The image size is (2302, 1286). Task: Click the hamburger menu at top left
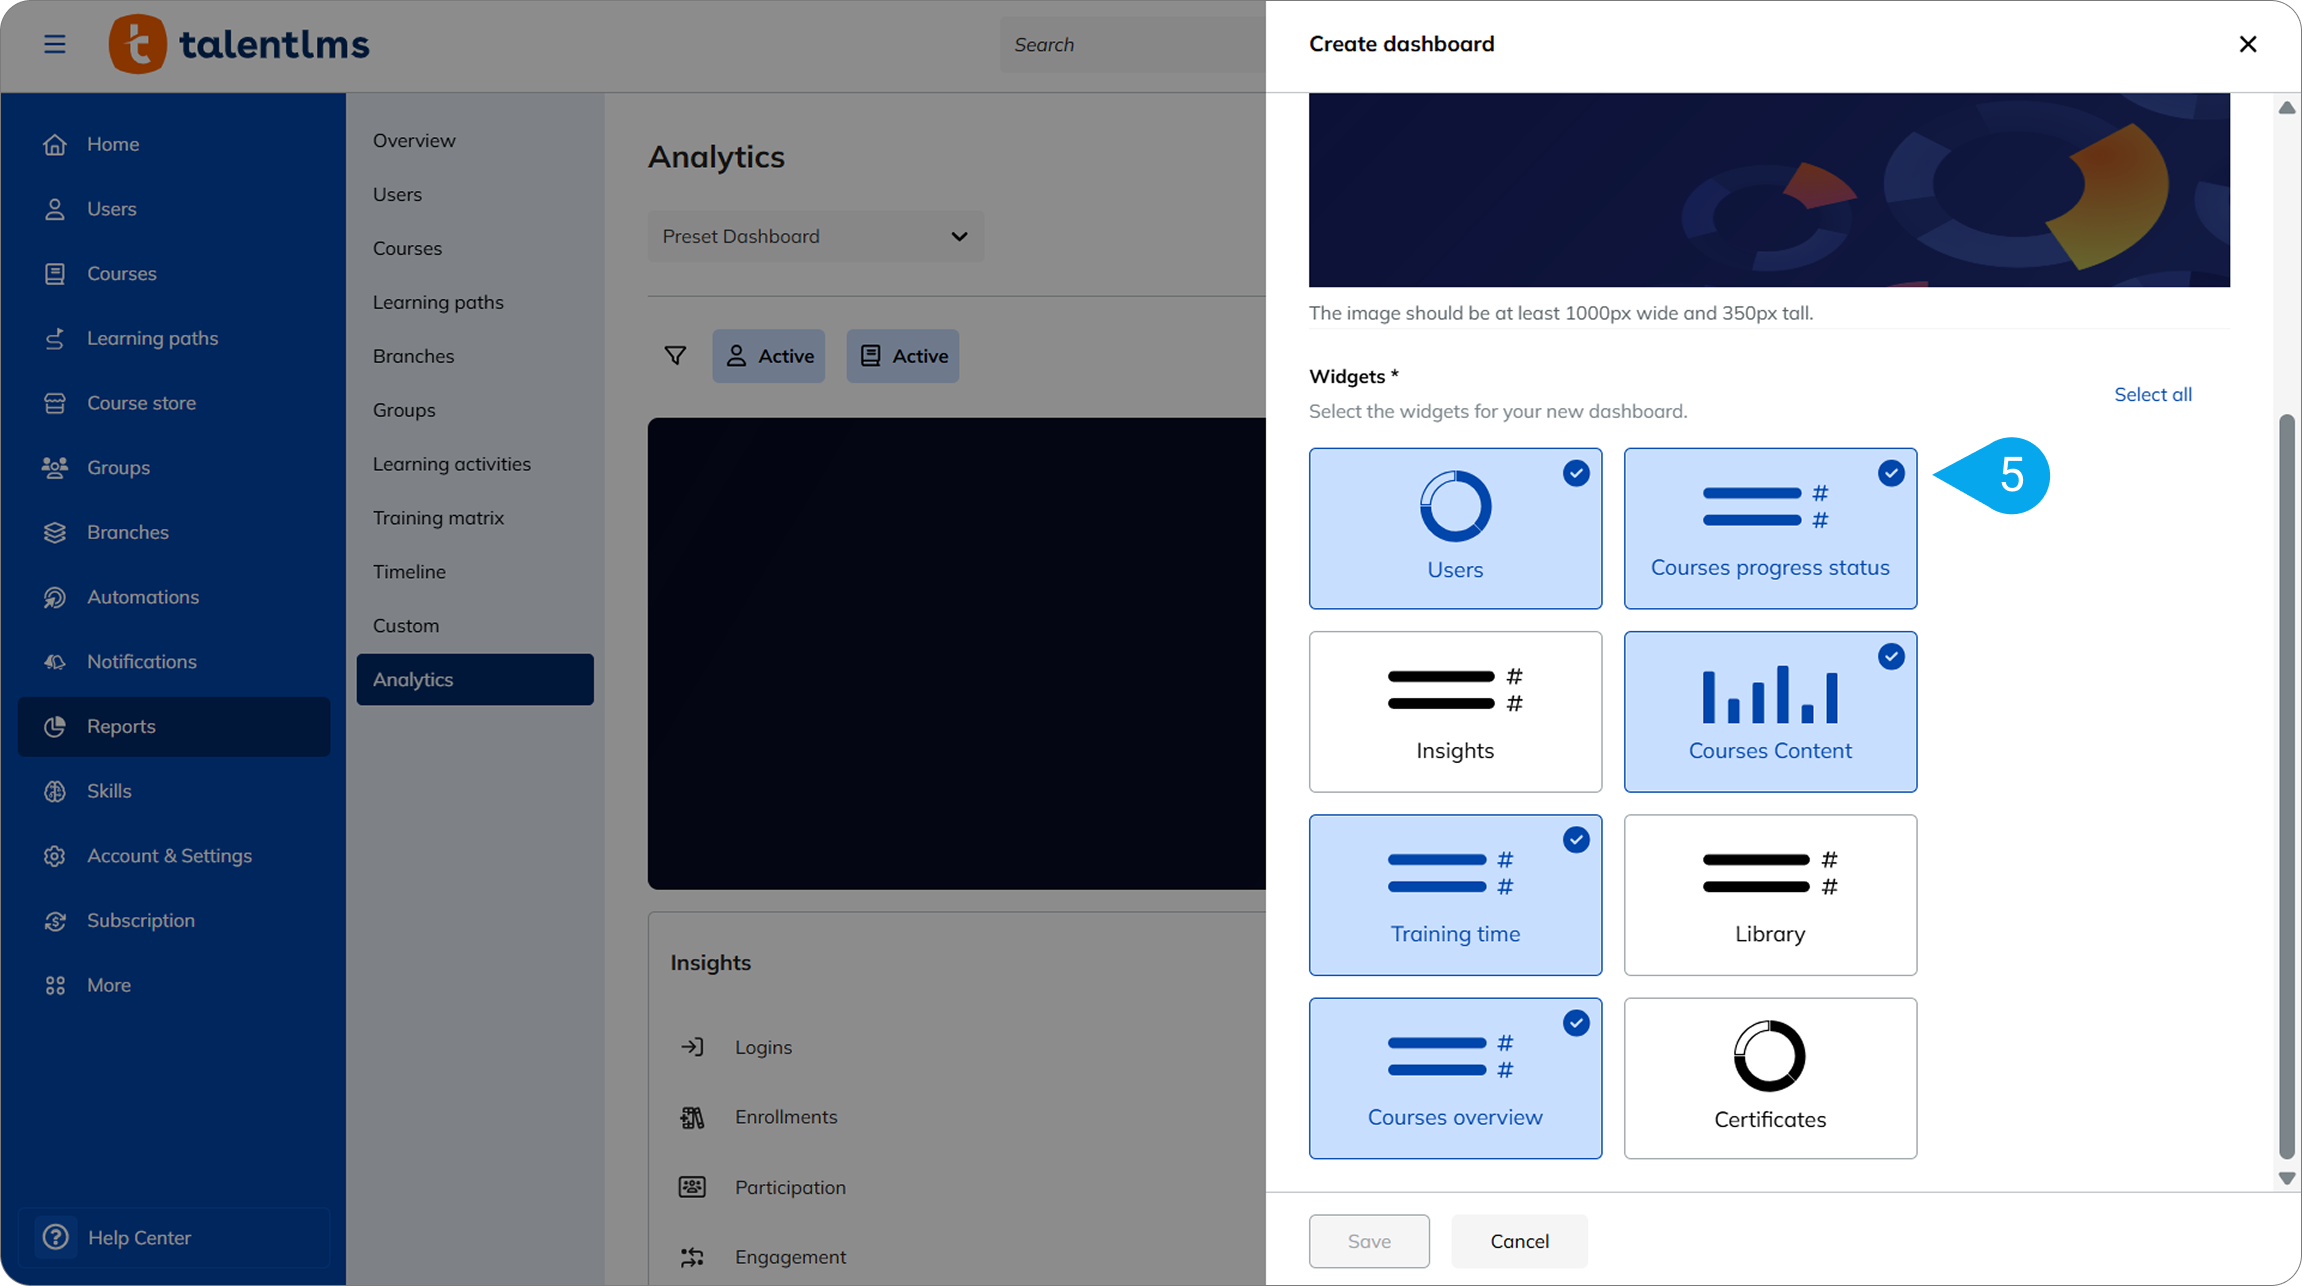[54, 44]
